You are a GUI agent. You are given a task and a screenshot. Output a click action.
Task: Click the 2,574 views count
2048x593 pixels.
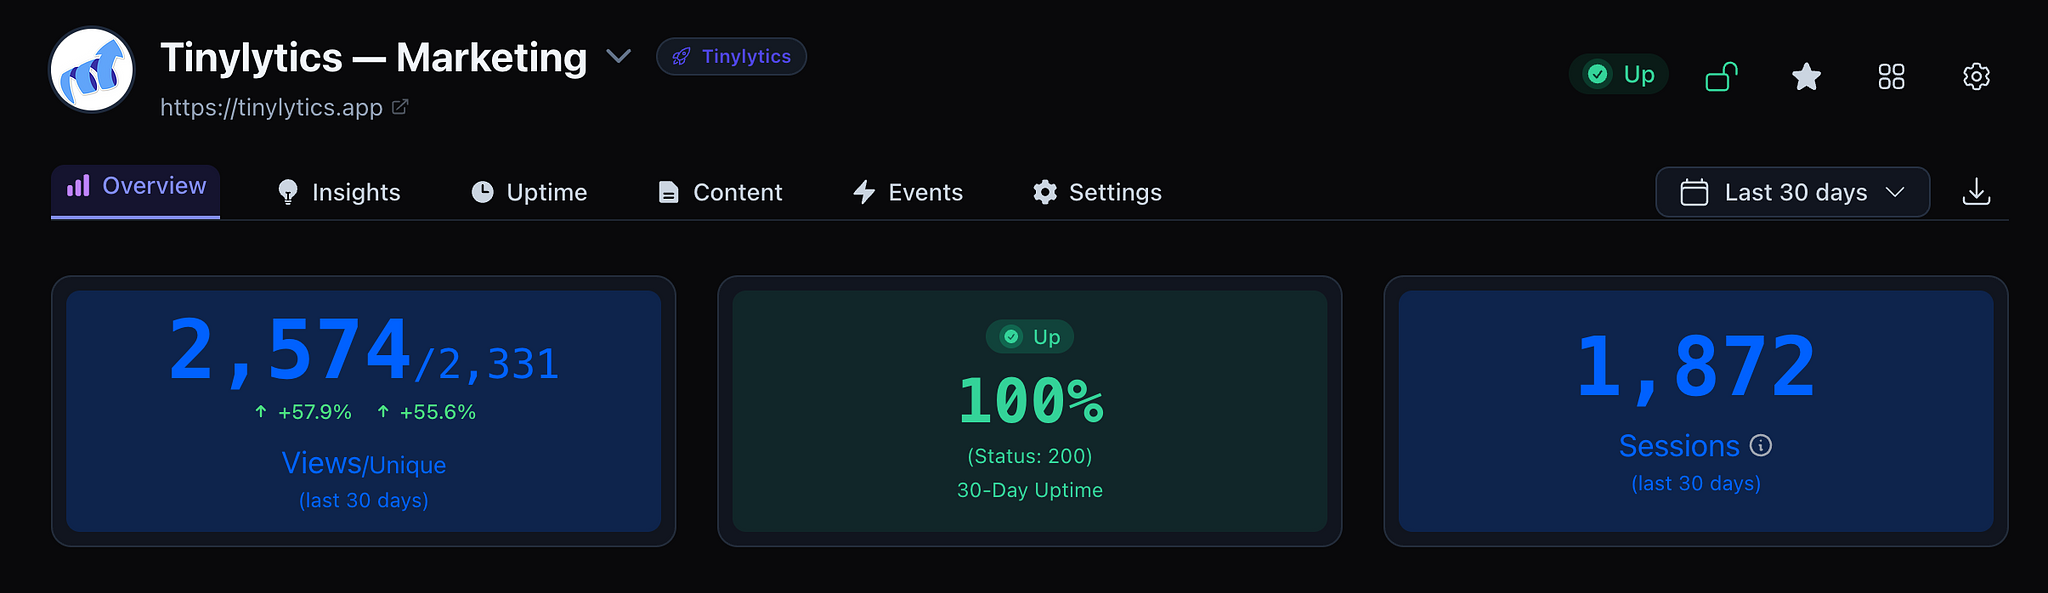click(290, 351)
